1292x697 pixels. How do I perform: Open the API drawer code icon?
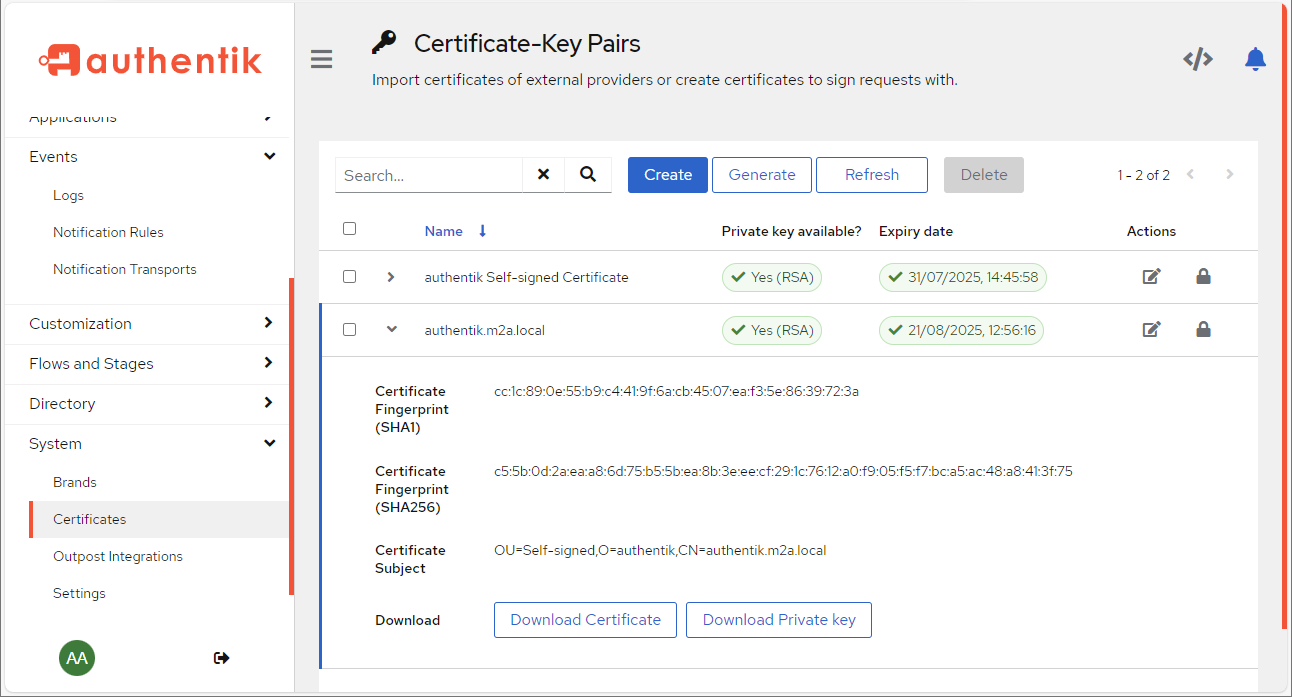click(1197, 59)
